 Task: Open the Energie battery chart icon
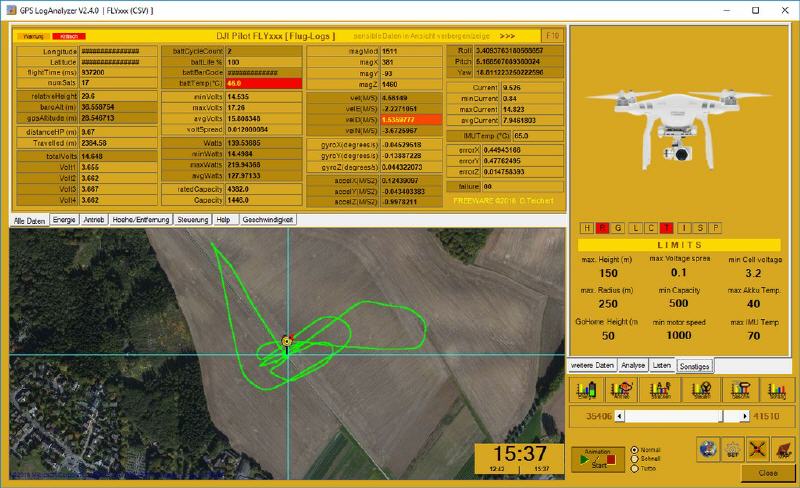pyautogui.click(x=587, y=390)
